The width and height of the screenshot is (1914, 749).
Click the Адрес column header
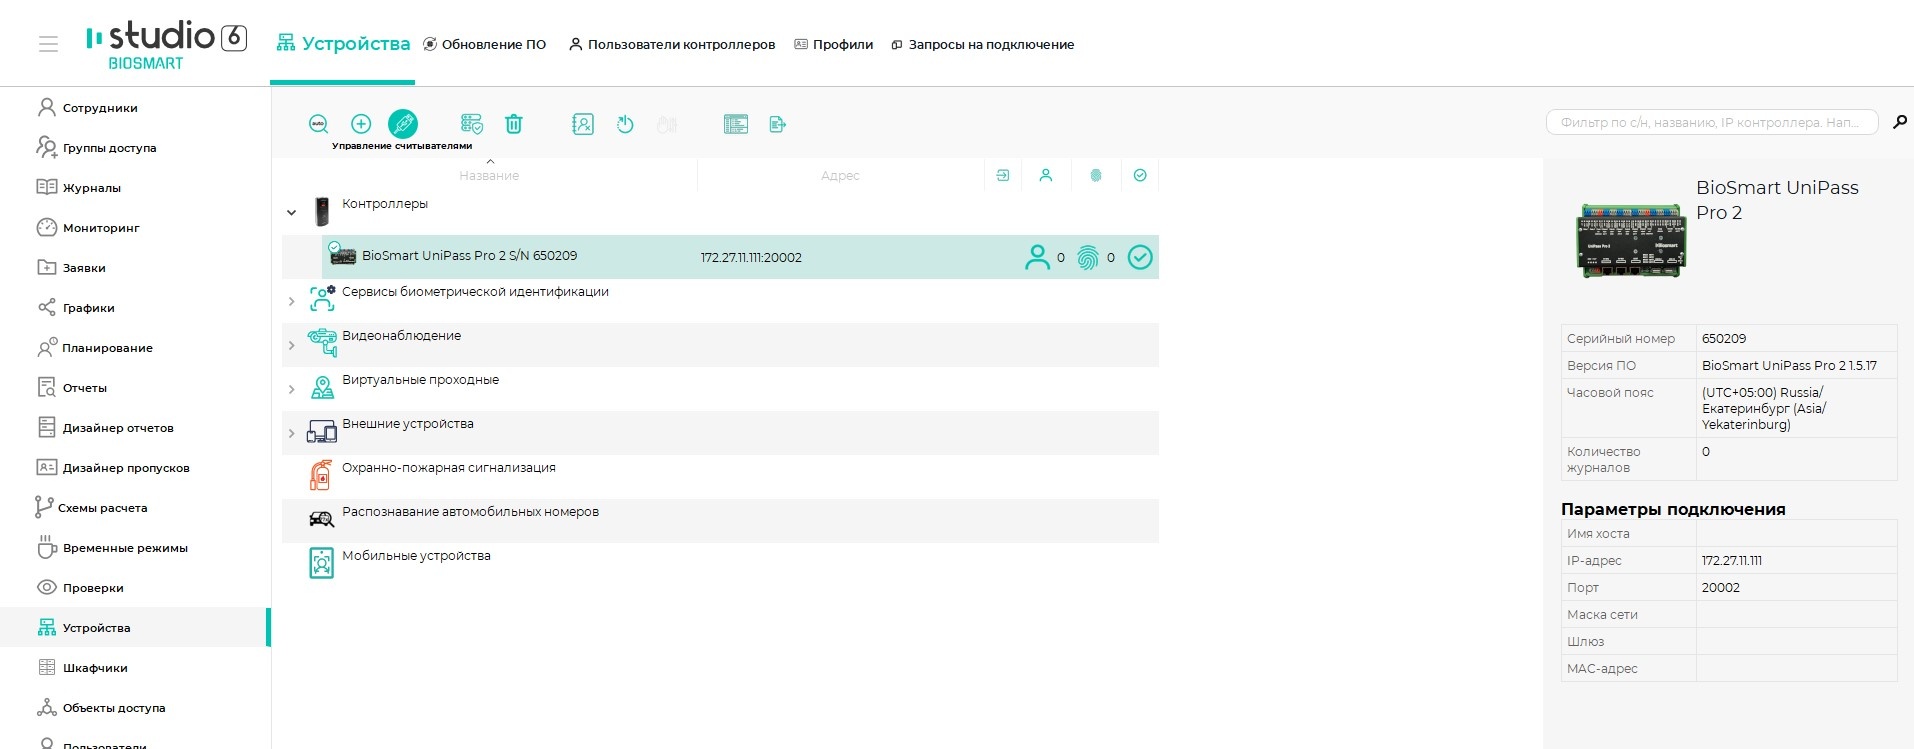click(x=840, y=175)
